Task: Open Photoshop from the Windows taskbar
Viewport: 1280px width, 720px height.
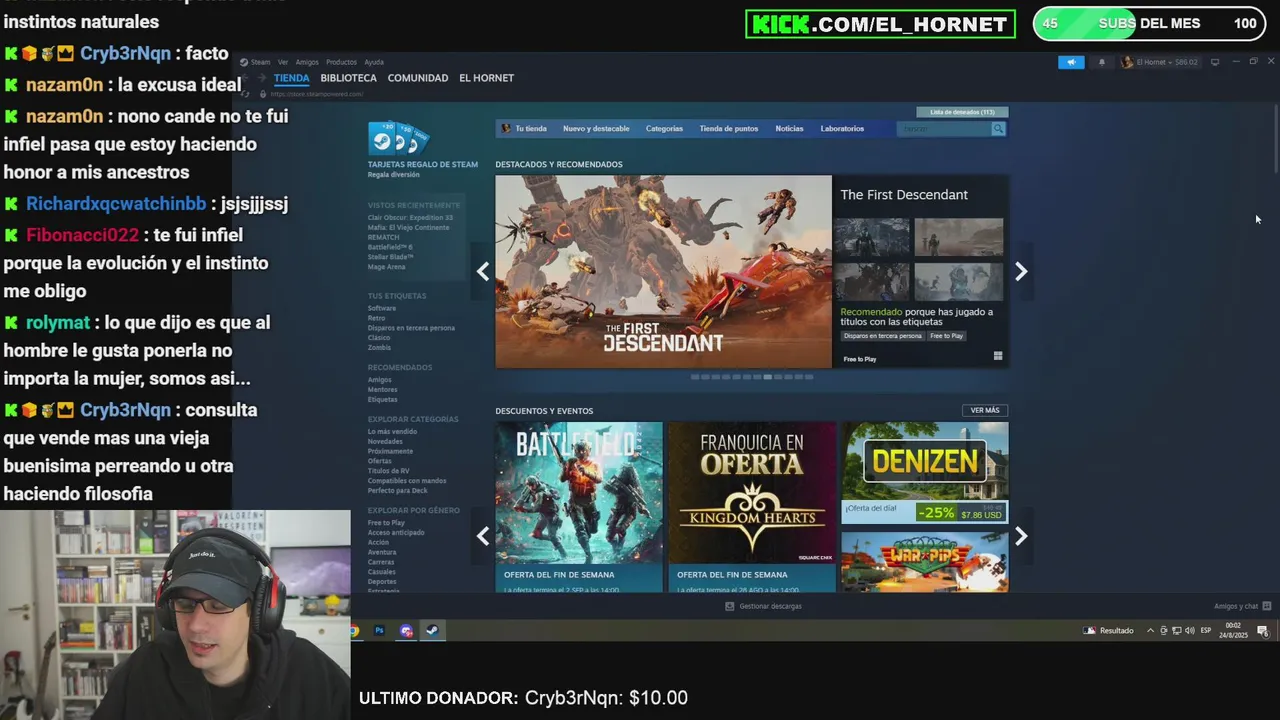Action: [379, 631]
